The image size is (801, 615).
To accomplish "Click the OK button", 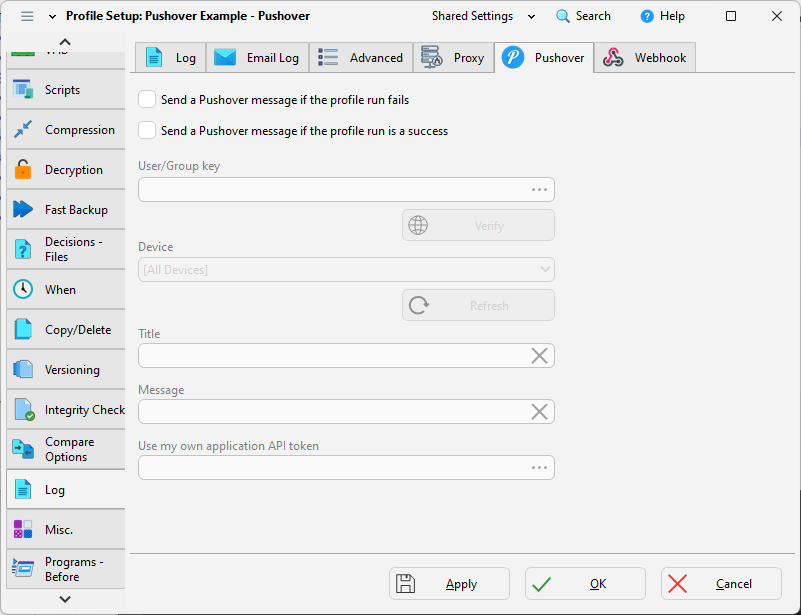I will pyautogui.click(x=585, y=583).
